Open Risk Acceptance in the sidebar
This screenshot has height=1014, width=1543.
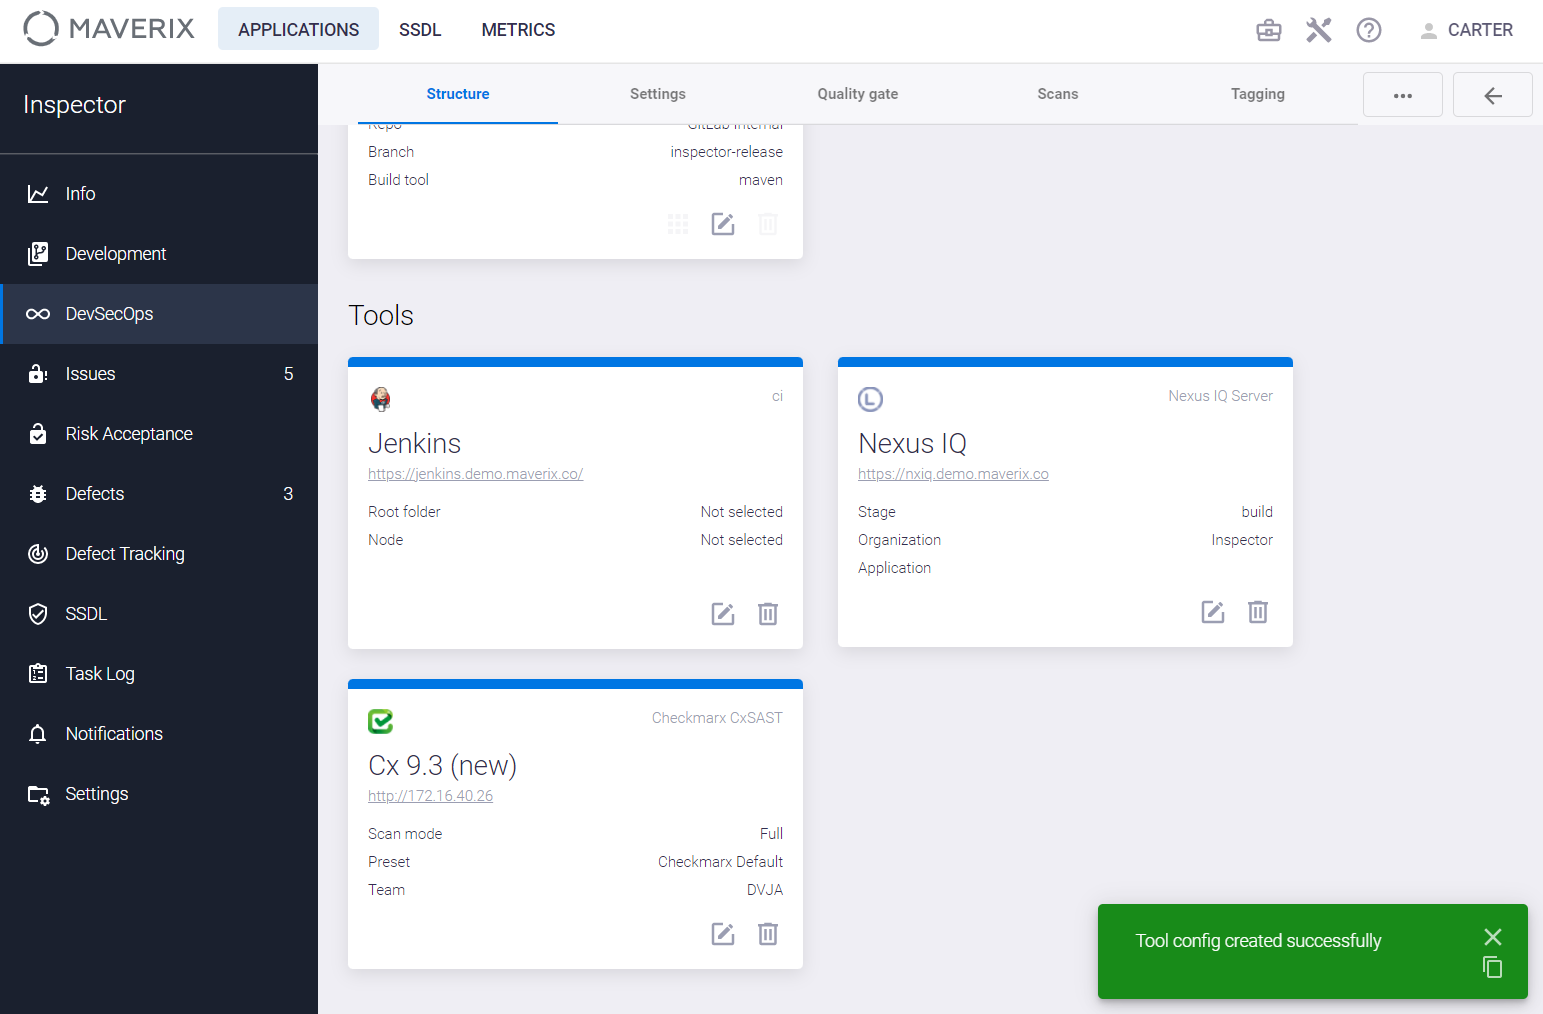click(x=159, y=434)
